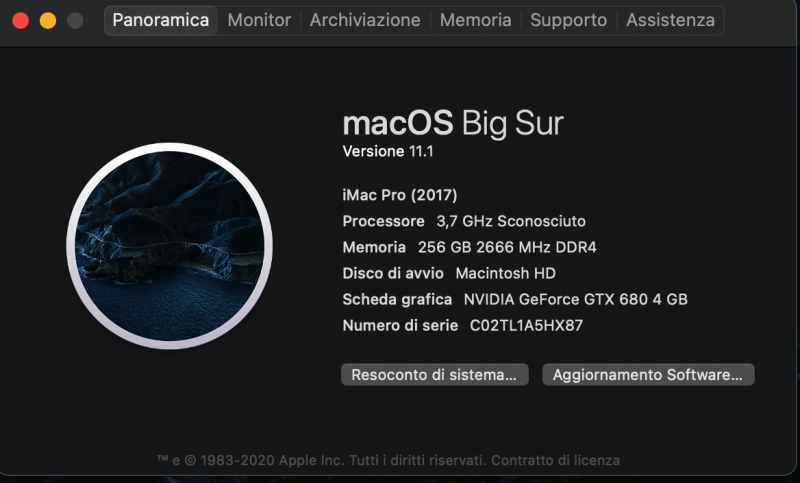This screenshot has height=483, width=800.
Task: Switch to the Panoramica tab
Action: 160,20
